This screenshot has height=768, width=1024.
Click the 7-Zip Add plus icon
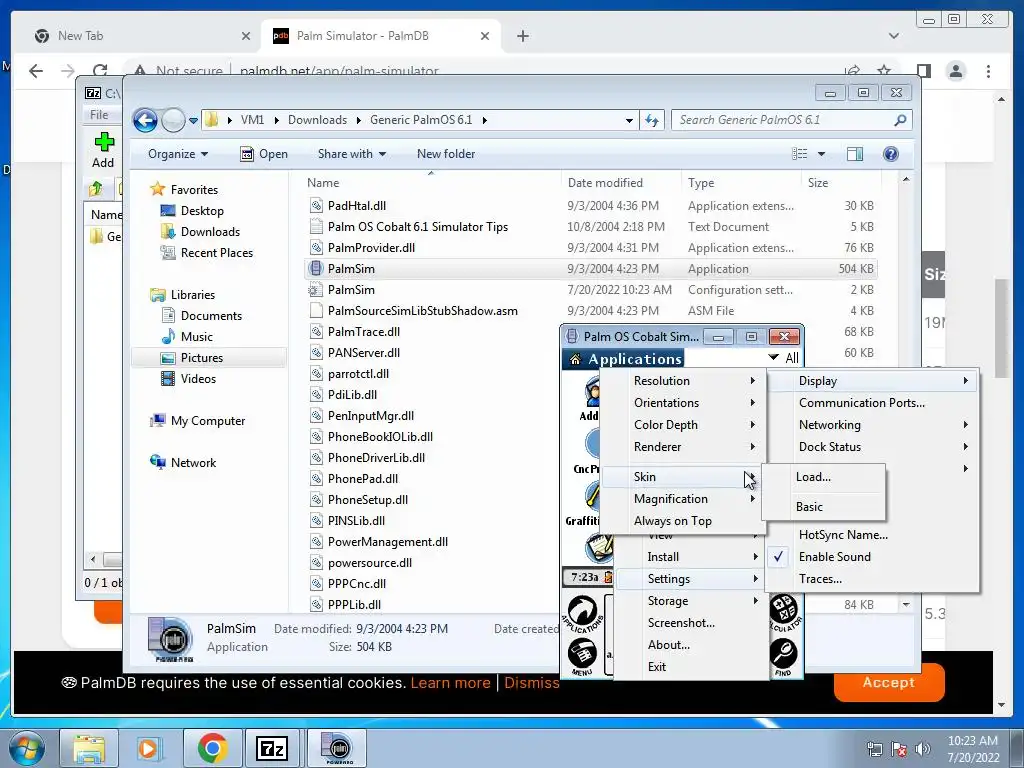103,142
